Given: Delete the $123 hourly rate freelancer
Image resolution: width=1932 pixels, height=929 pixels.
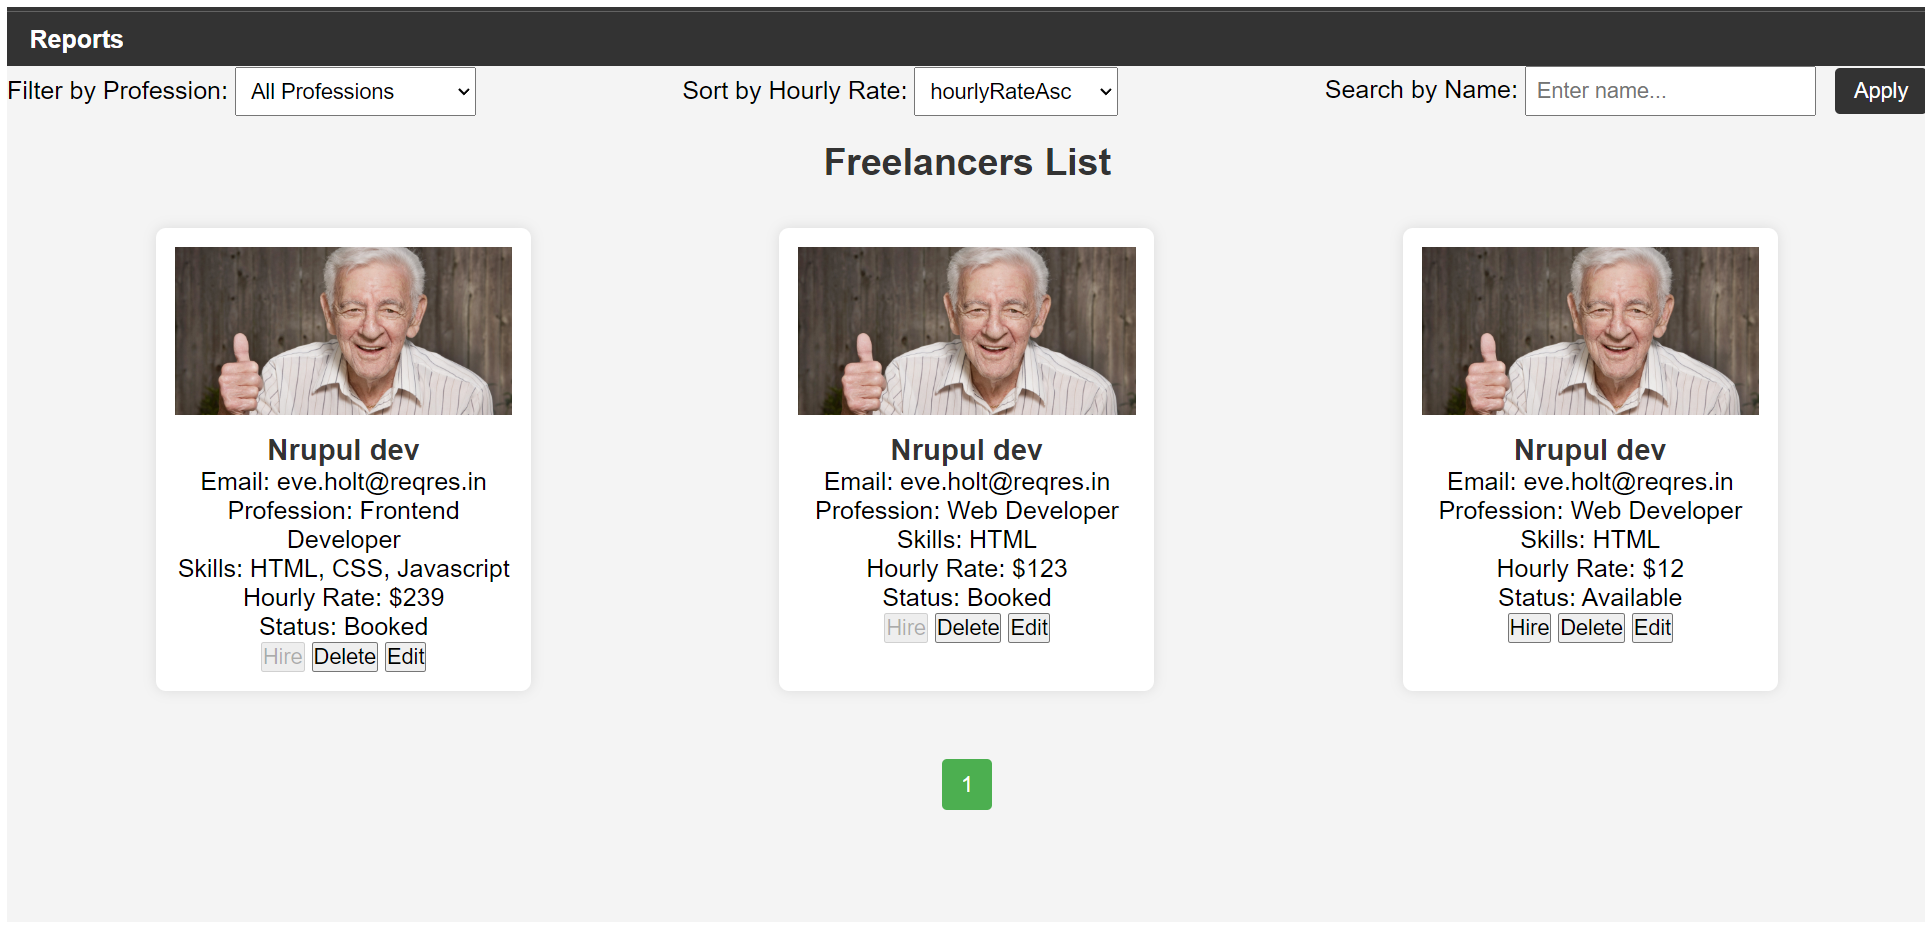Looking at the screenshot, I should pos(967,628).
